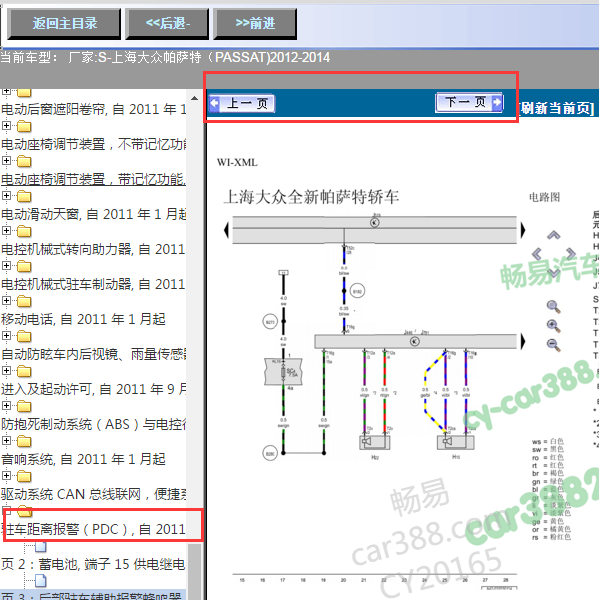Image resolution: width=599 pixels, height=600 pixels.
Task: Expand the 驱动系统 CAN 总线联网 tree node
Action: coord(6,476)
